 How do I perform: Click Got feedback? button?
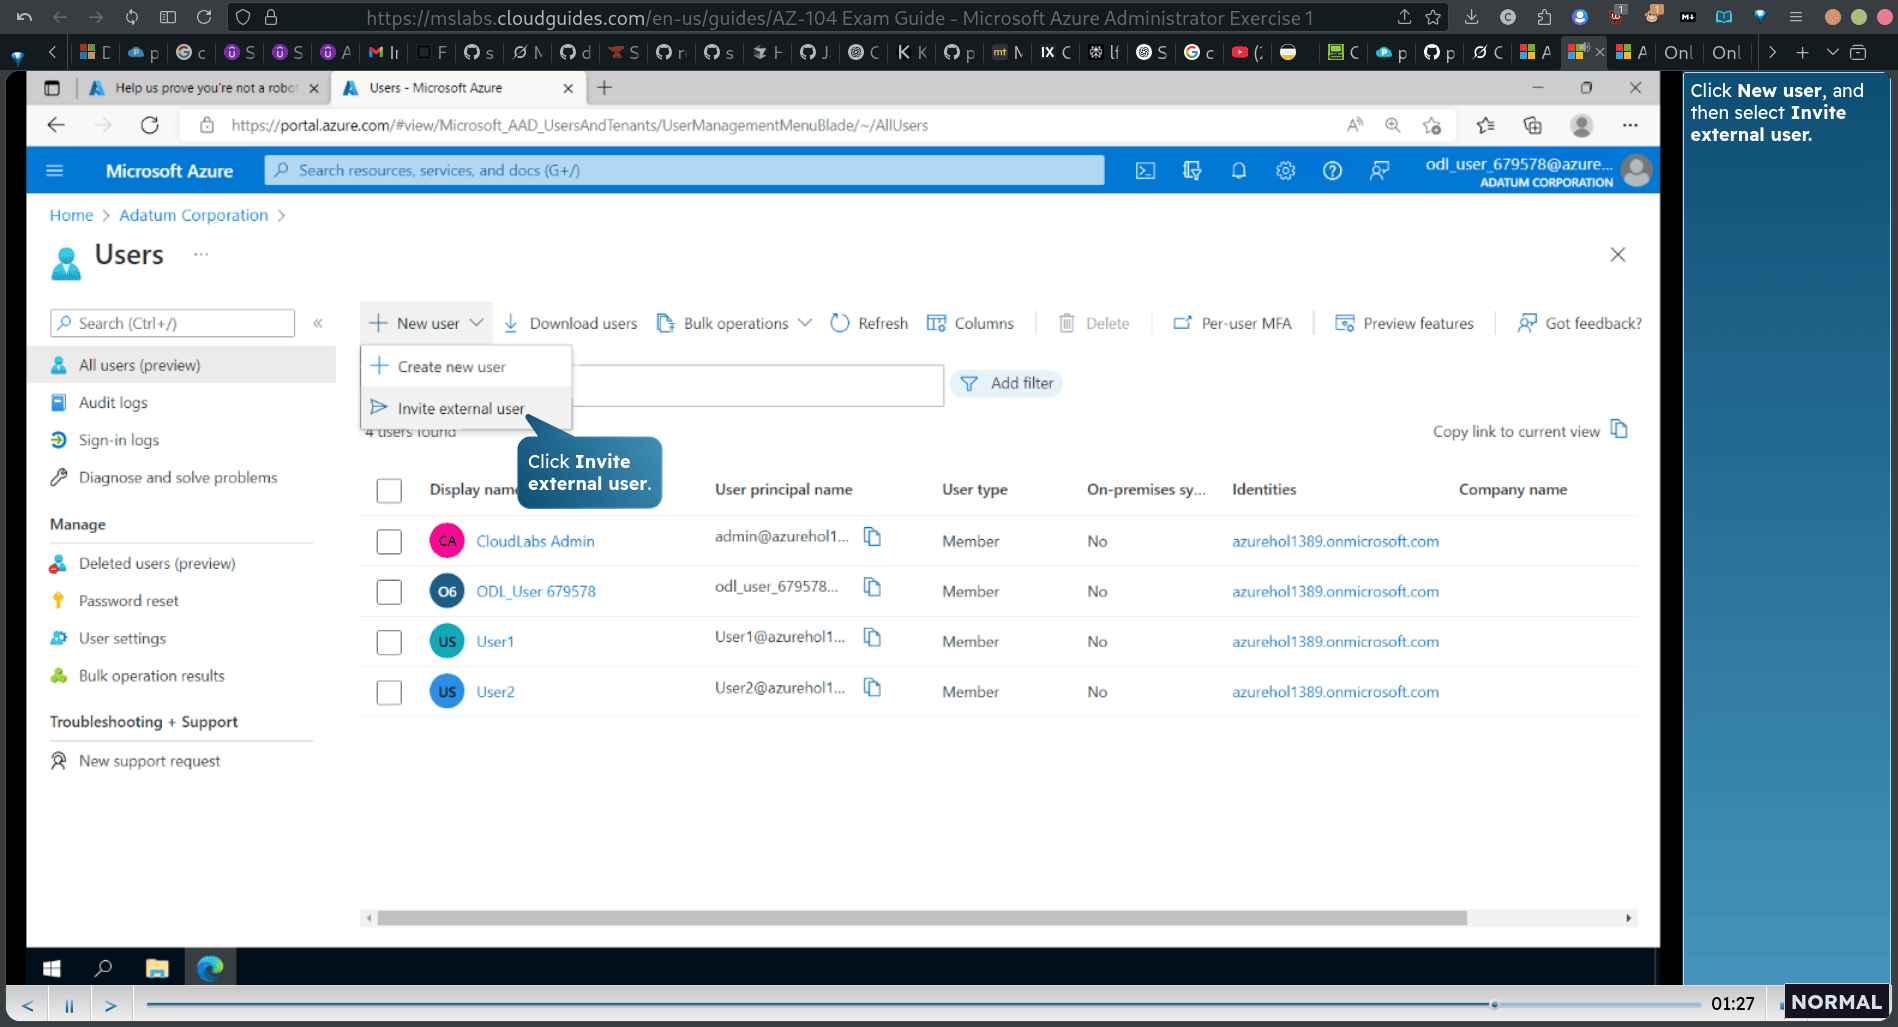(x=1579, y=323)
